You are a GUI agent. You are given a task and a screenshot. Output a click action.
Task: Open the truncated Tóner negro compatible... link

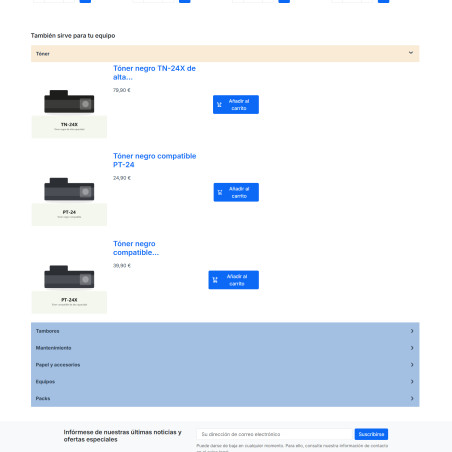(136, 248)
